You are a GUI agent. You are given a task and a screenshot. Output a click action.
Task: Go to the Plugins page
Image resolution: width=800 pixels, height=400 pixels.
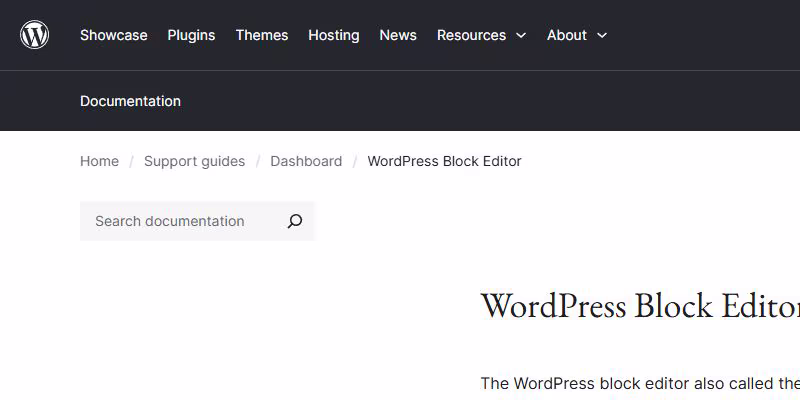191,35
